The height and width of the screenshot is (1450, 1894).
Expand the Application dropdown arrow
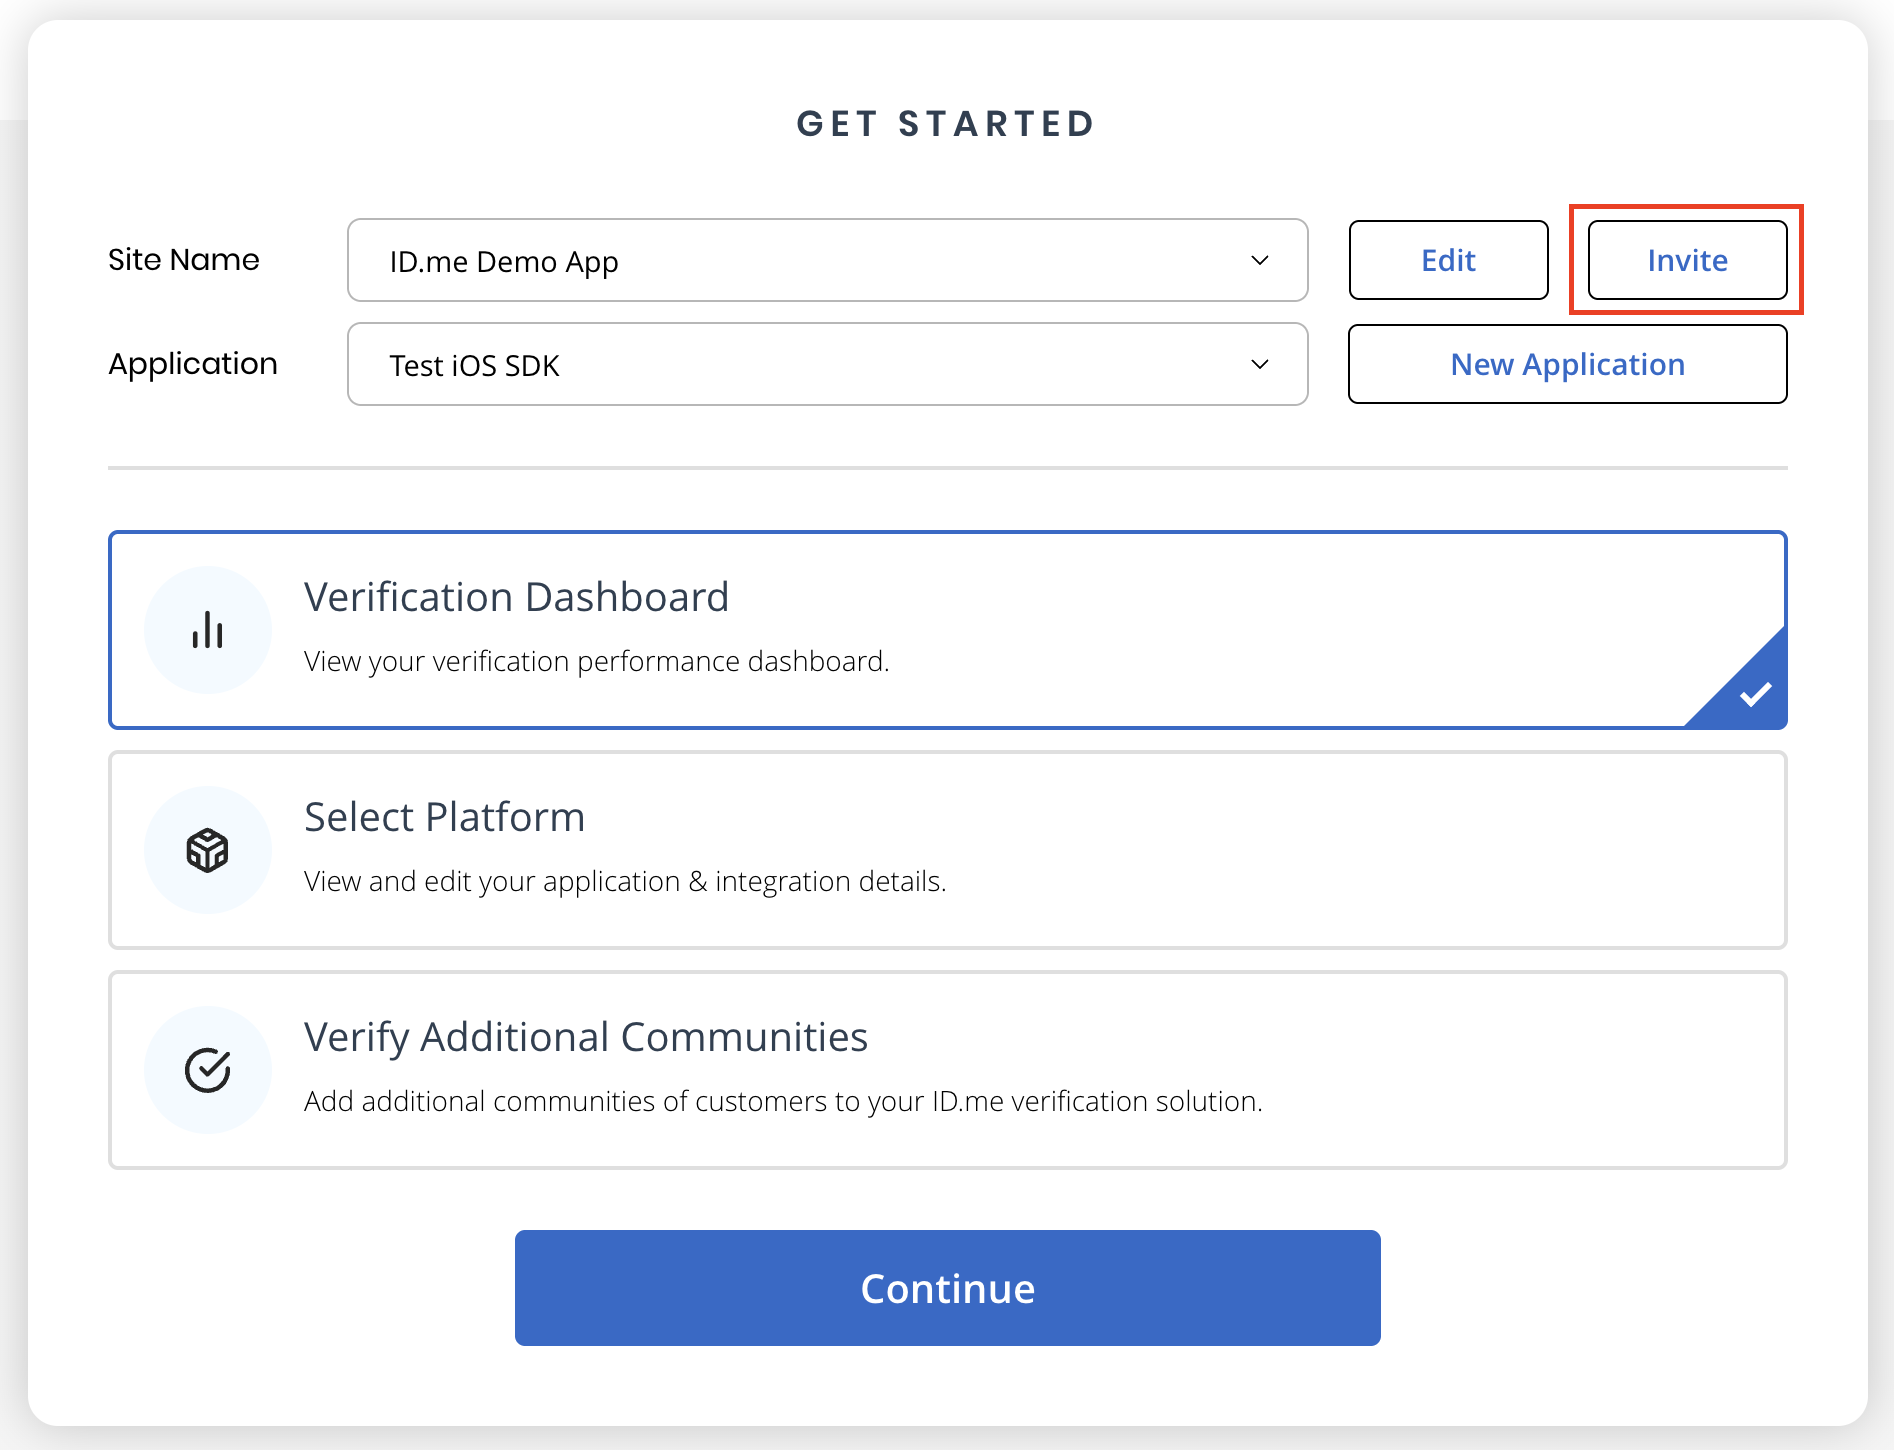(x=1260, y=365)
